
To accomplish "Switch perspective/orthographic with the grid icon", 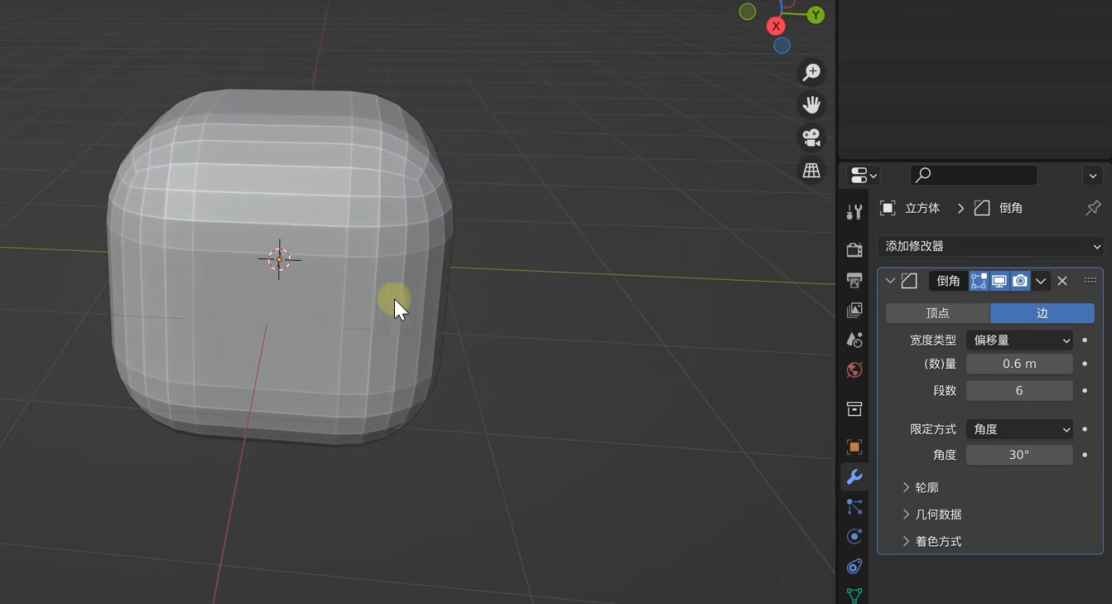I will tap(811, 170).
